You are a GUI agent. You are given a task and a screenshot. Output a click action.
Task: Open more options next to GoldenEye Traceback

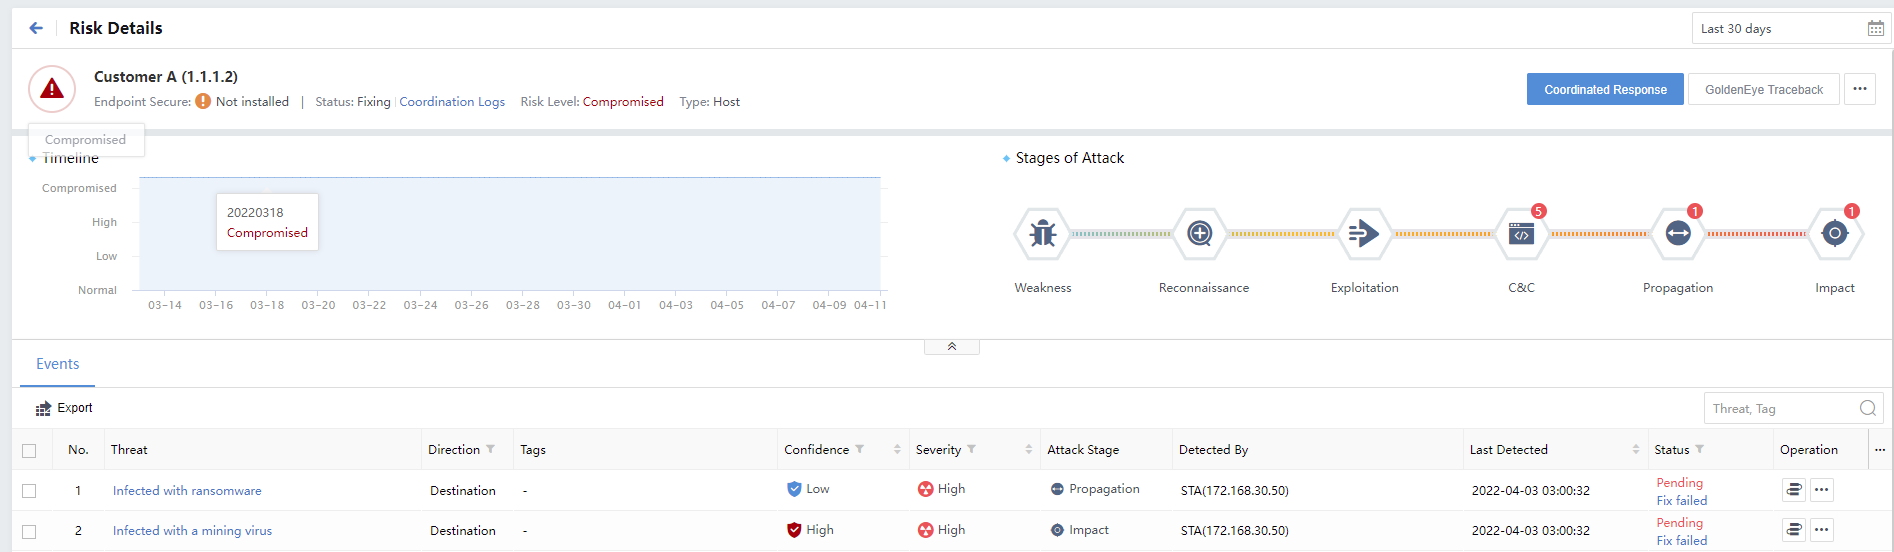(x=1859, y=89)
